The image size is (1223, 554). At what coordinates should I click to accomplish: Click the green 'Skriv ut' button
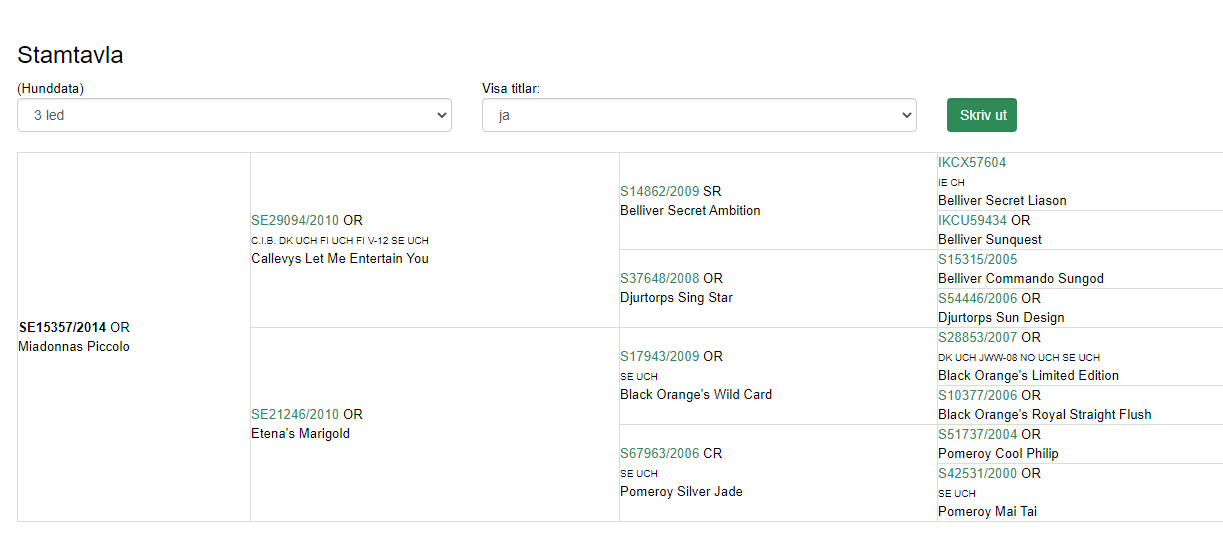pos(981,115)
